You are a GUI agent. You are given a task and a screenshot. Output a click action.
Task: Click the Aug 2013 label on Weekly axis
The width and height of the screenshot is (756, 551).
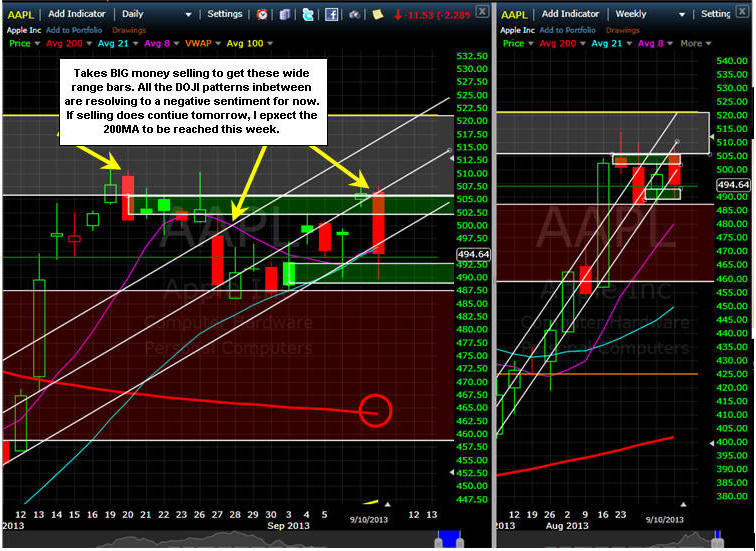[x=567, y=526]
